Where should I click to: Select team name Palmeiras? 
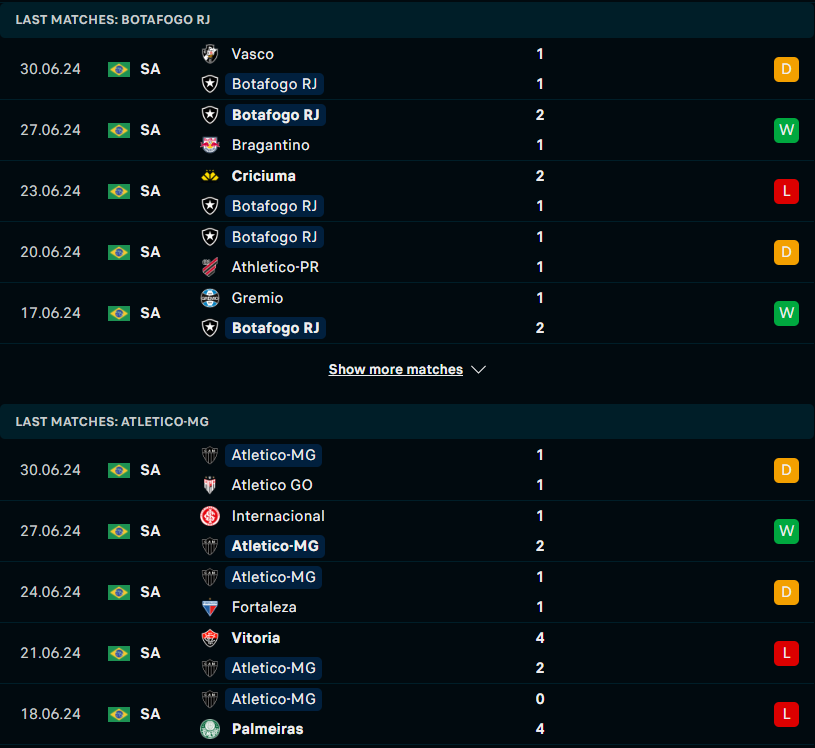[267, 729]
